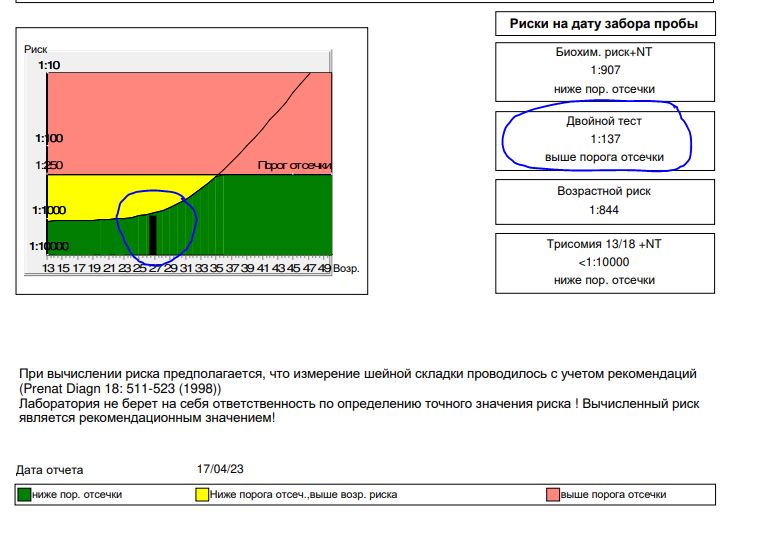
Task: Click the 'Риски на дату забора пробы' header
Action: [604, 24]
